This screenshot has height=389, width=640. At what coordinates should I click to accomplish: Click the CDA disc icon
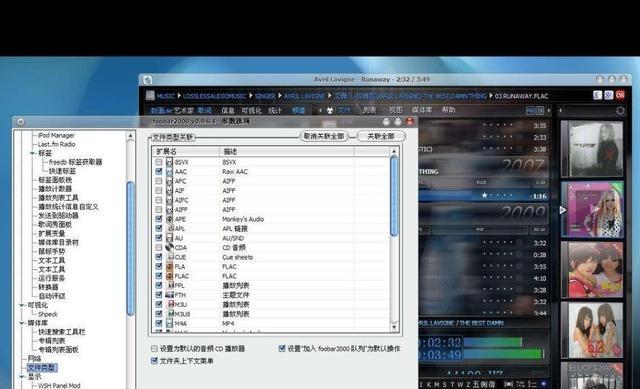click(169, 247)
